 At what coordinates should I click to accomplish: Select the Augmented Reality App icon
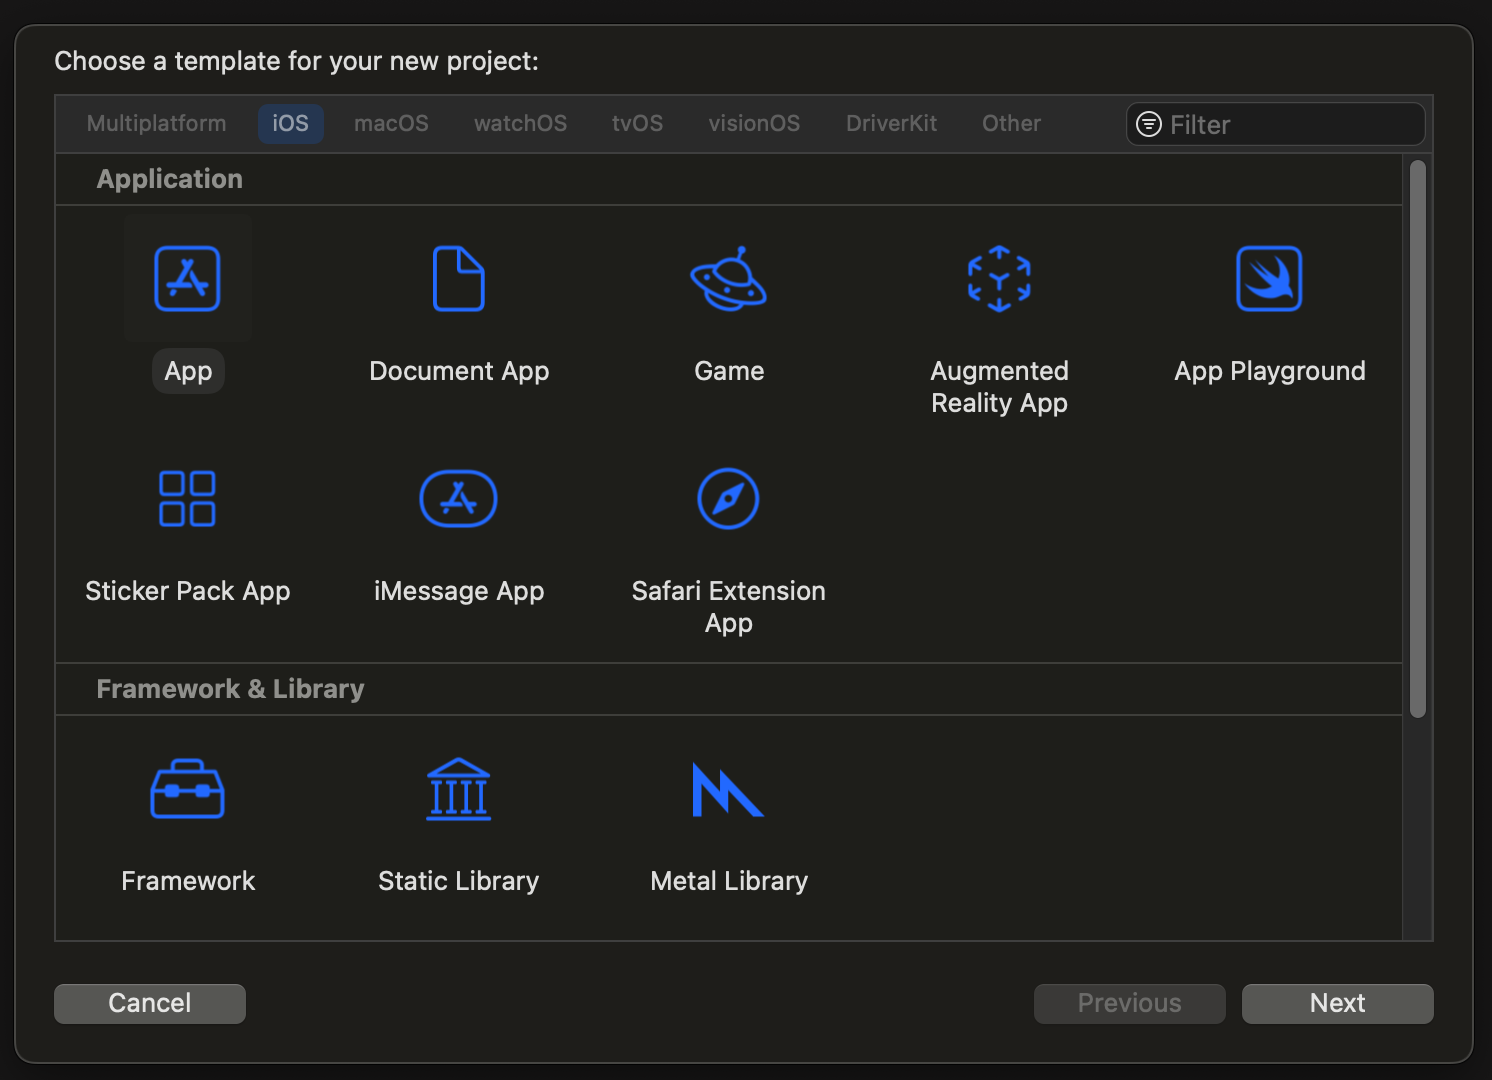(x=999, y=279)
